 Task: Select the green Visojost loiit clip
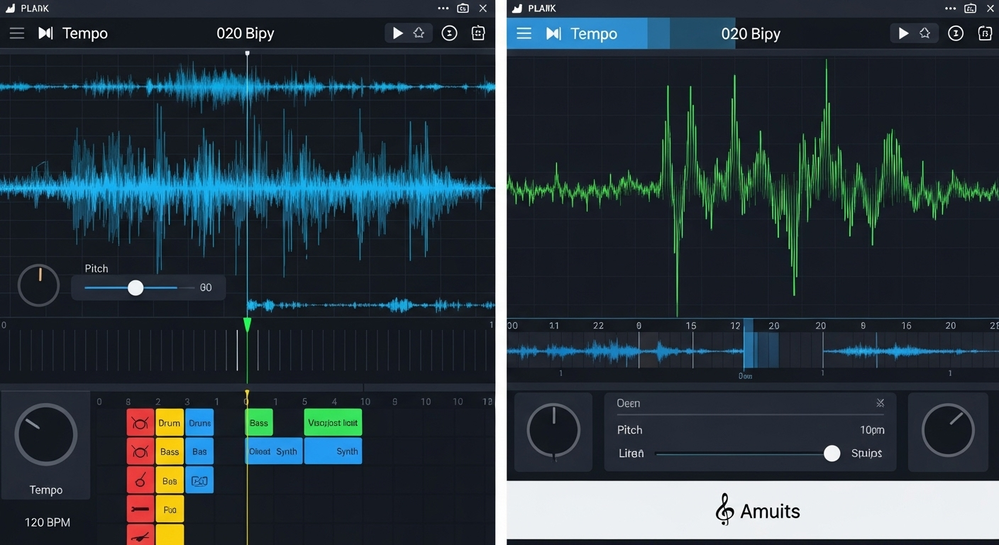333,423
